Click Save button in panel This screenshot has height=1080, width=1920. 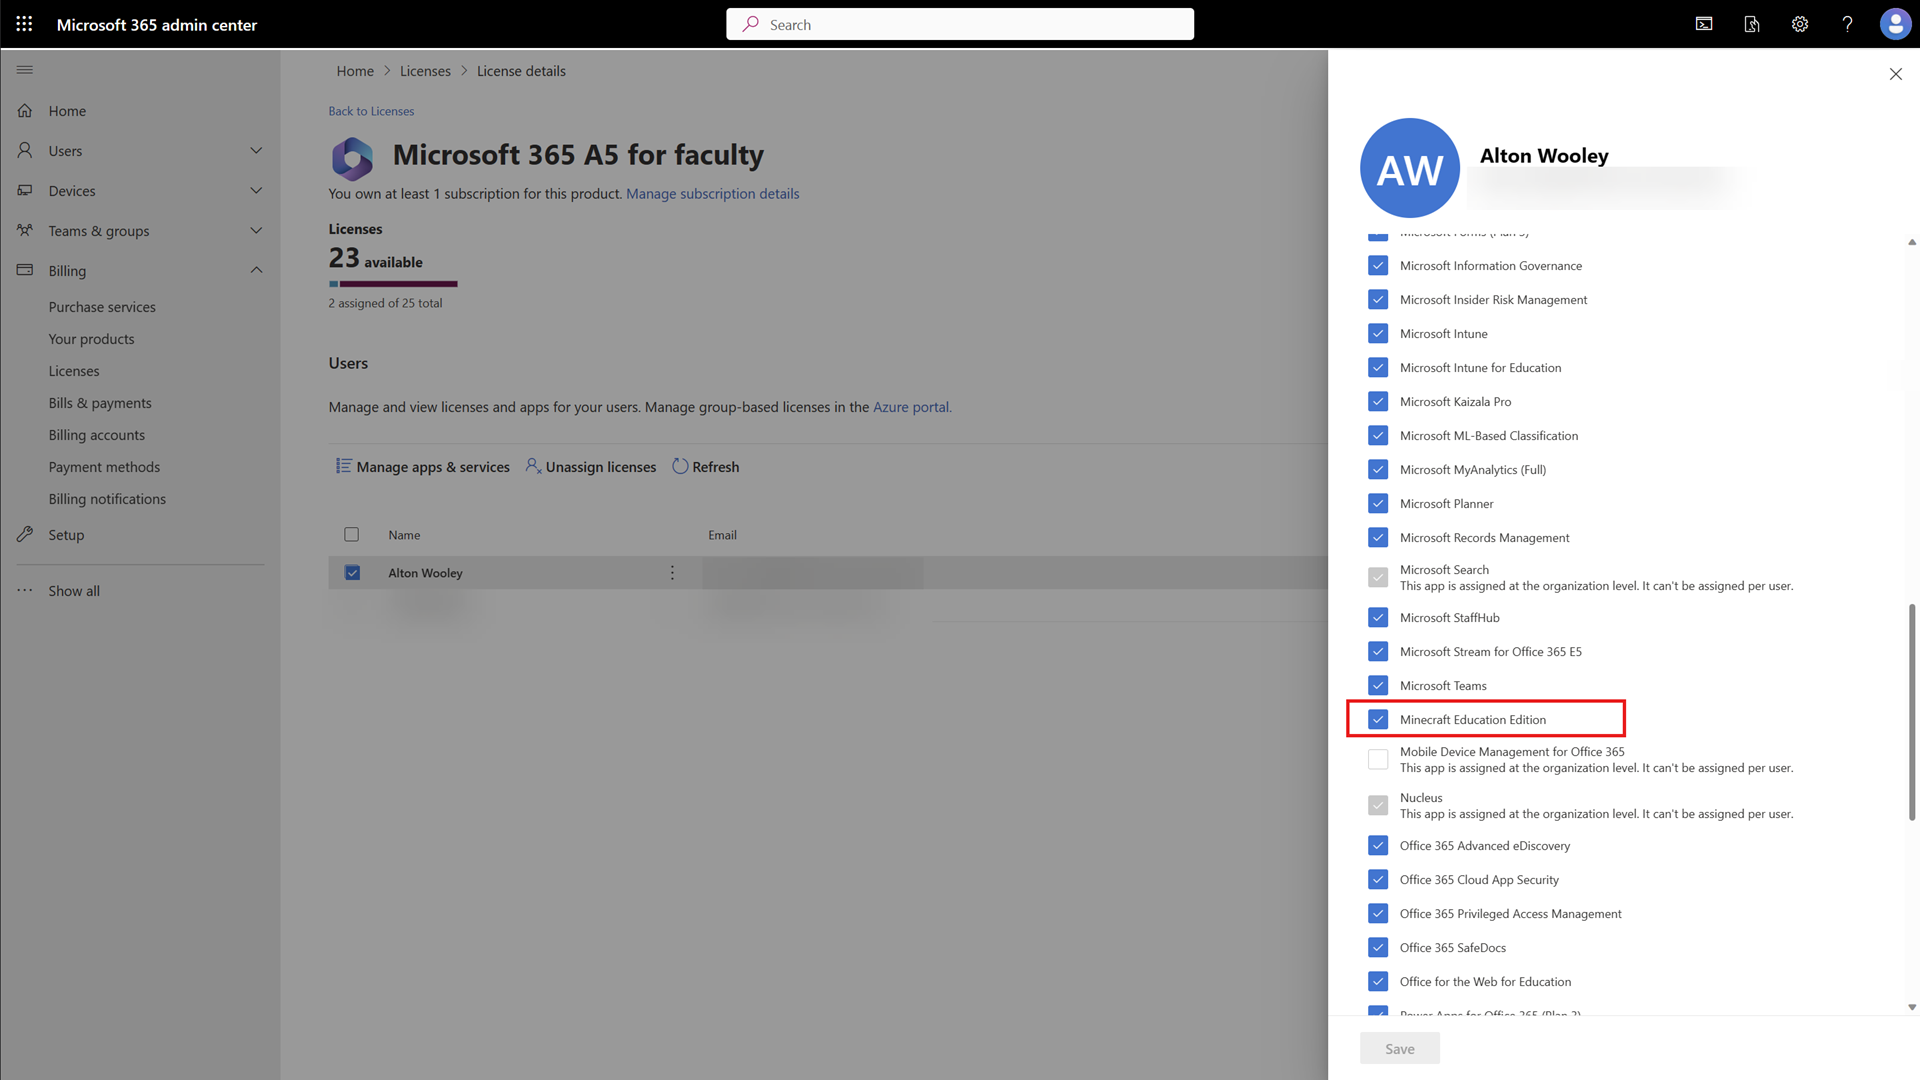tap(1399, 1047)
